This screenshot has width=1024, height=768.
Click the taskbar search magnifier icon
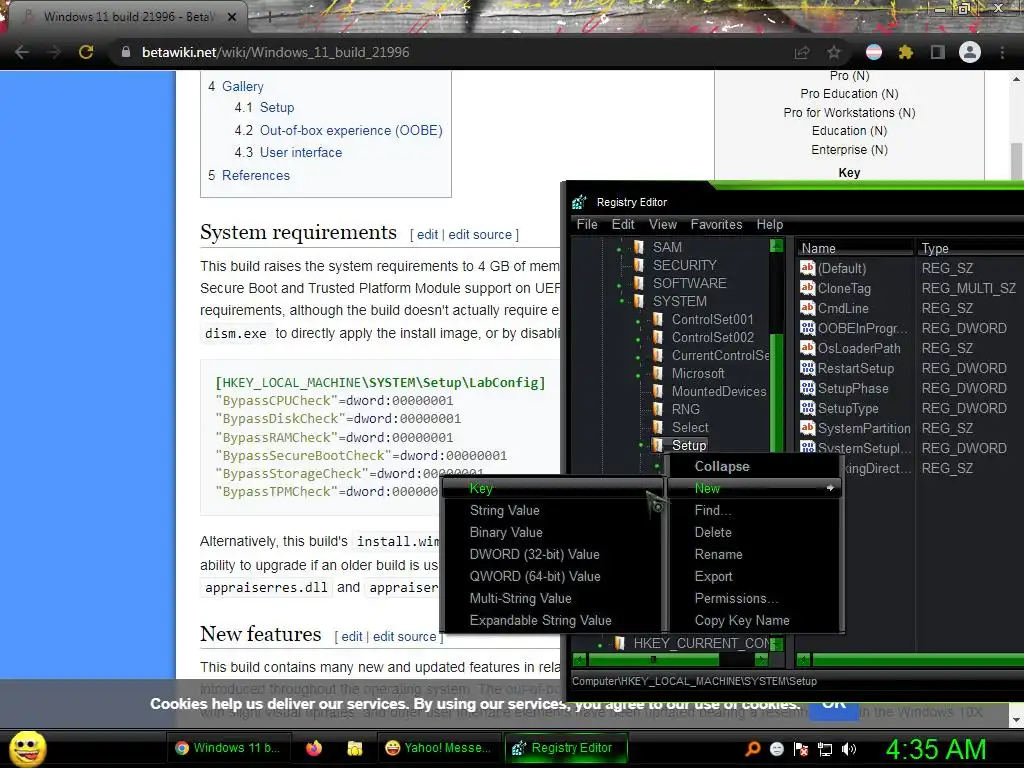[x=752, y=749]
